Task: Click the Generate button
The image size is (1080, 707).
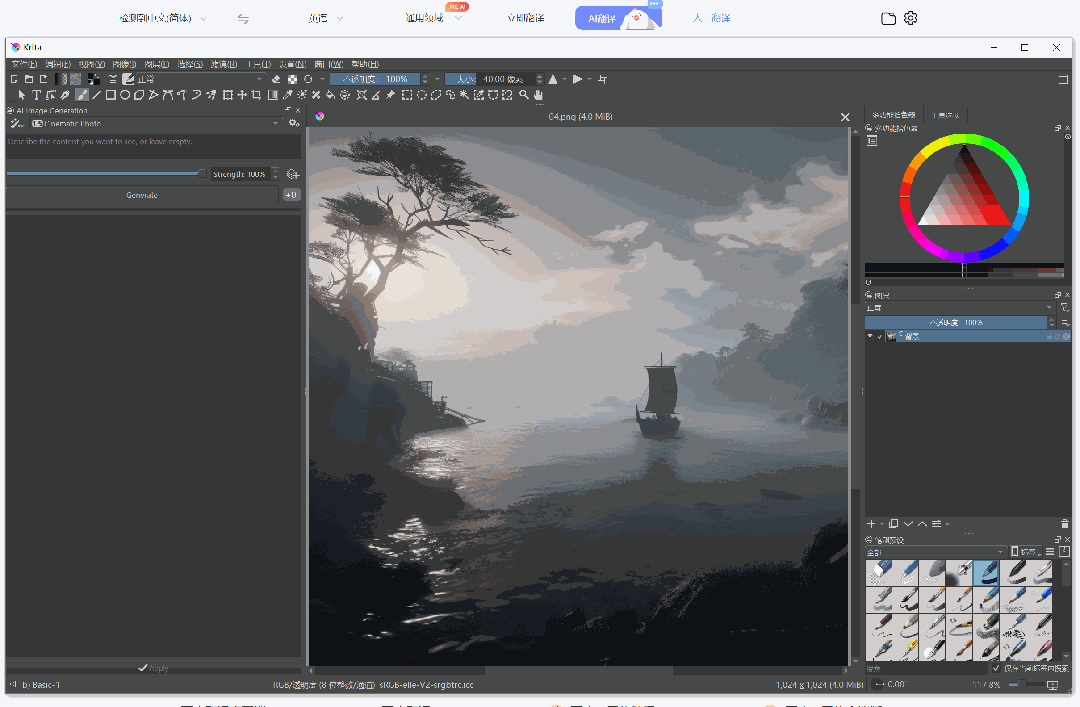Action: tap(142, 195)
